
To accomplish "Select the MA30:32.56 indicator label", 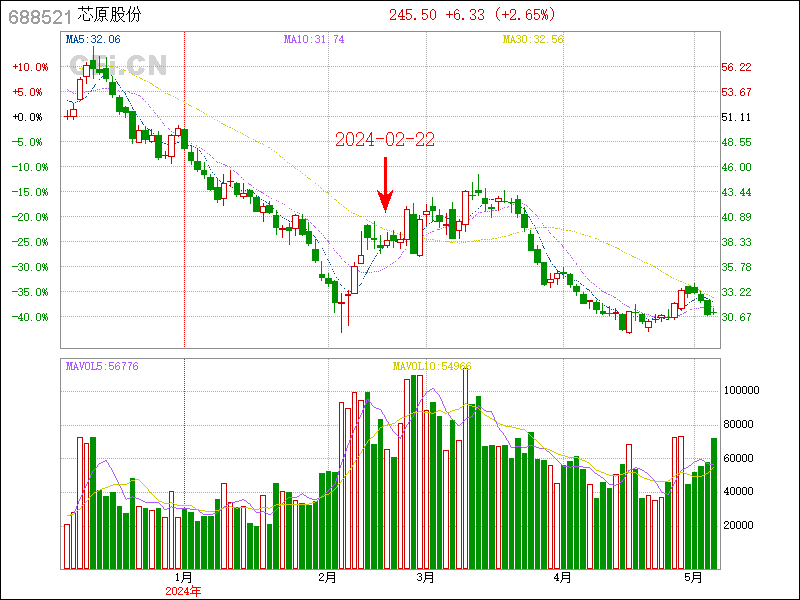I will [533, 39].
